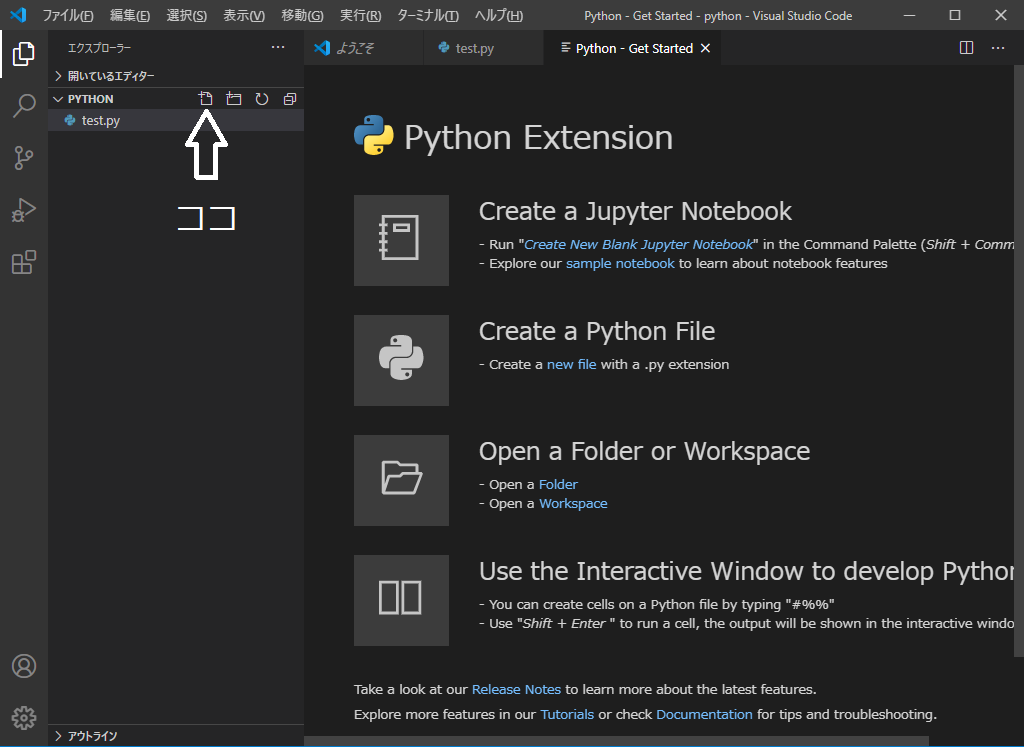The height and width of the screenshot is (747, 1026).
Task: Open the 編集(E) menu
Action: click(x=130, y=15)
